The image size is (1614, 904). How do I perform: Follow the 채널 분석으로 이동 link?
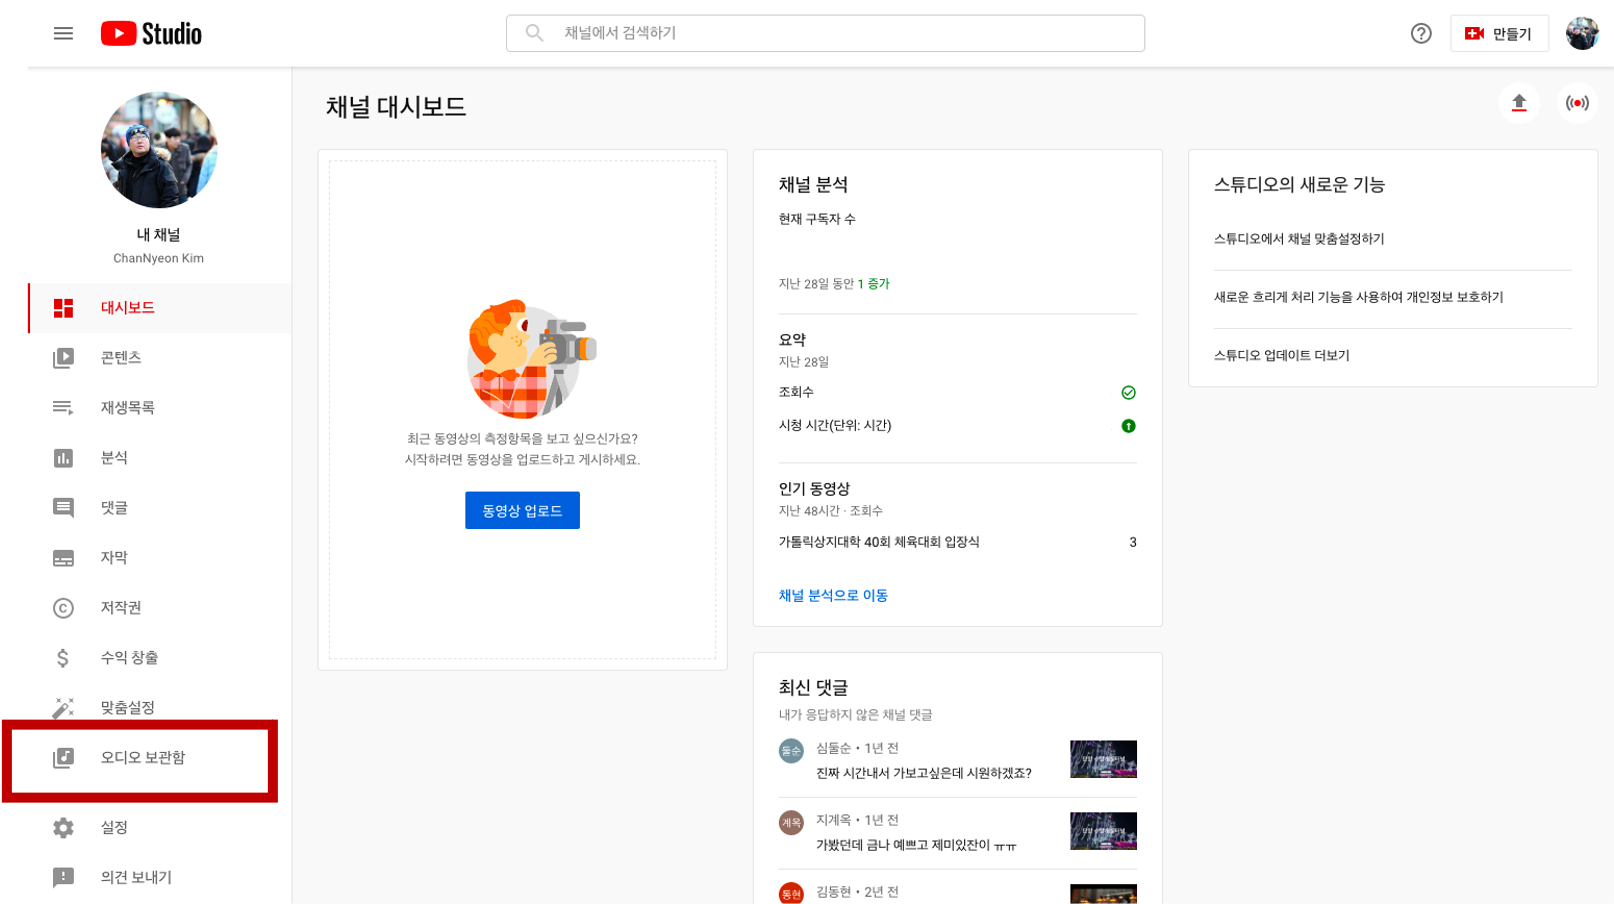(x=833, y=595)
